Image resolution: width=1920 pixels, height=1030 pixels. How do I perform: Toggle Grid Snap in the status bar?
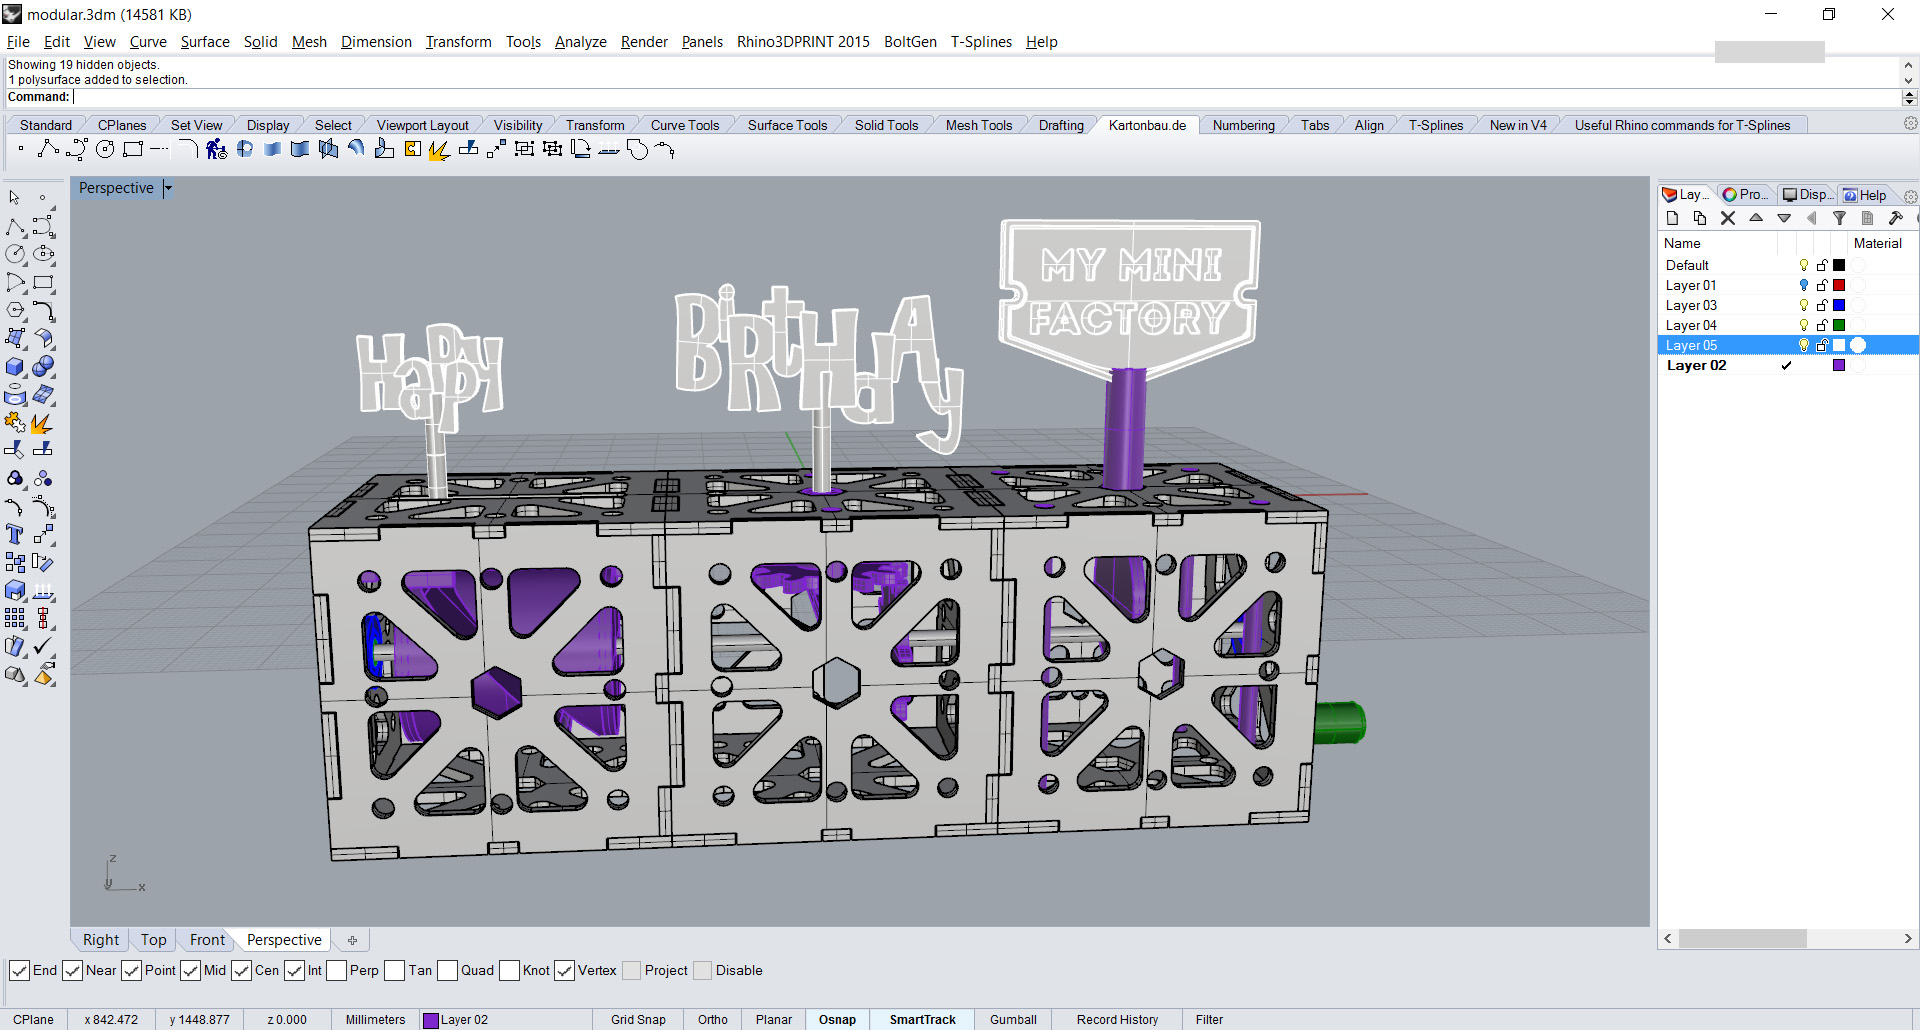[x=638, y=1020]
